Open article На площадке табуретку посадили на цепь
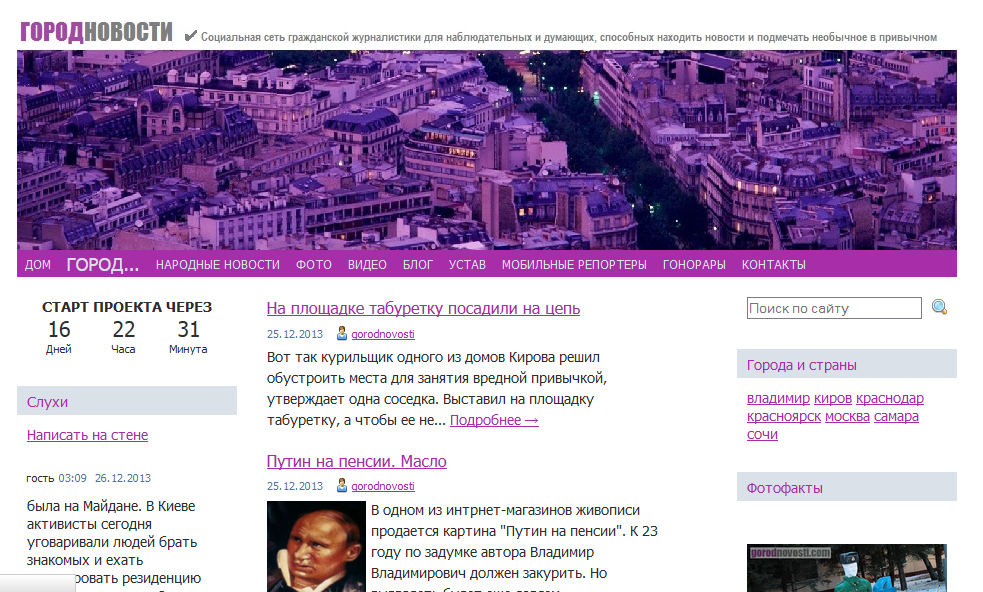 pyautogui.click(x=423, y=309)
